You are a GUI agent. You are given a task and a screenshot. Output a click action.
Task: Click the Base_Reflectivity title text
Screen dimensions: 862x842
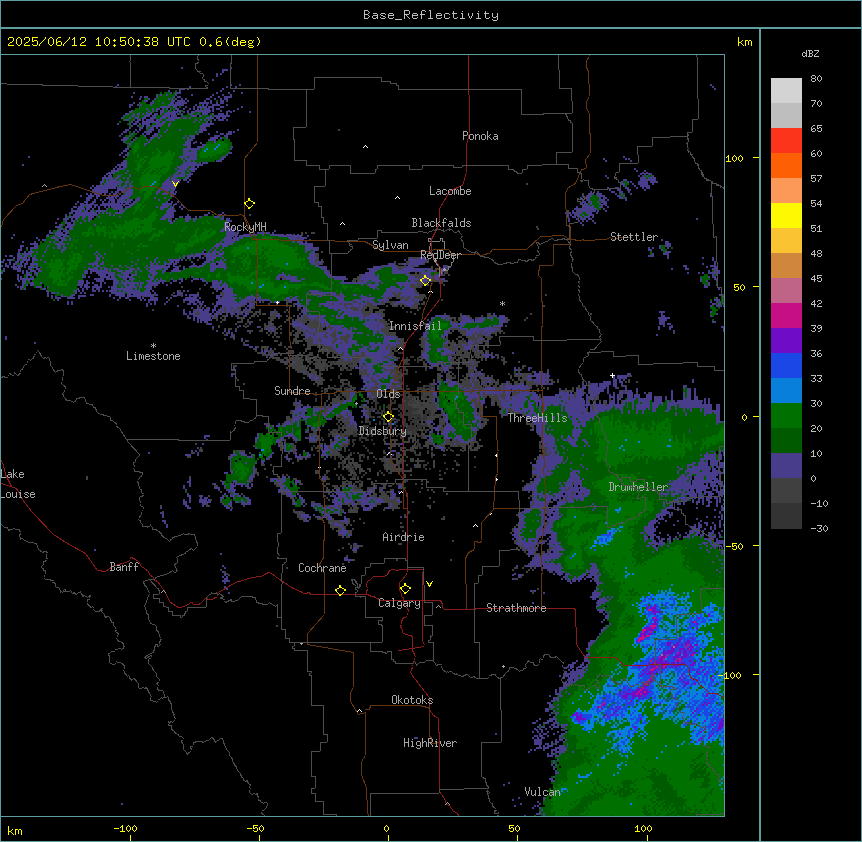[430, 15]
